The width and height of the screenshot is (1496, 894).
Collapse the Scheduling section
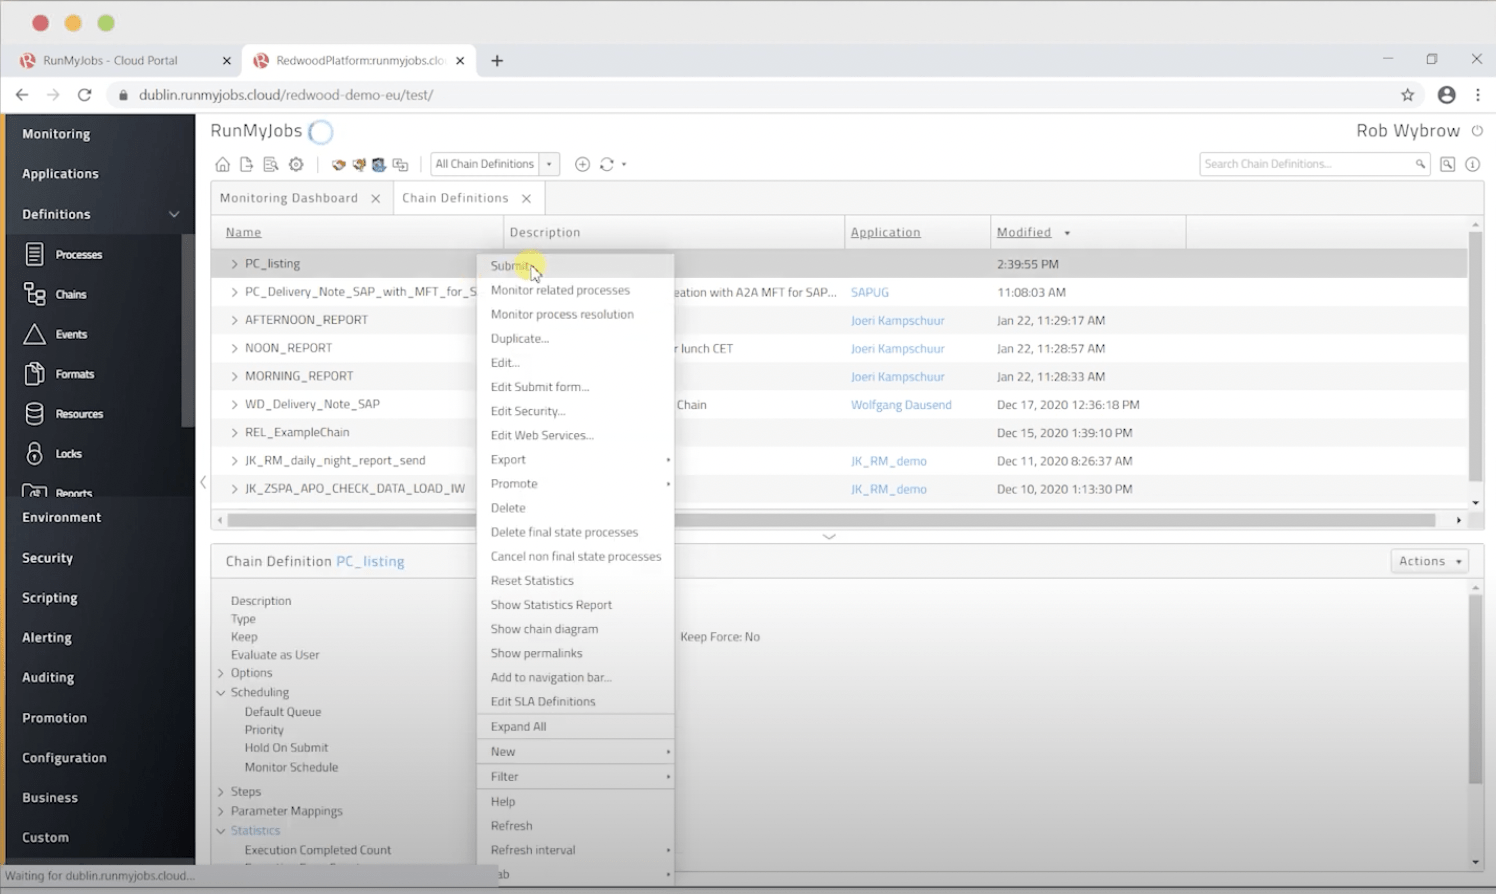[222, 692]
